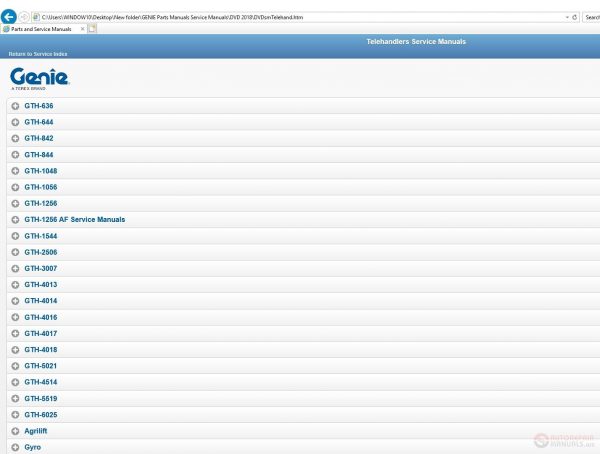The width and height of the screenshot is (600, 454).
Task: Click the plus icon beside GTH-5021
Action: [15, 366]
